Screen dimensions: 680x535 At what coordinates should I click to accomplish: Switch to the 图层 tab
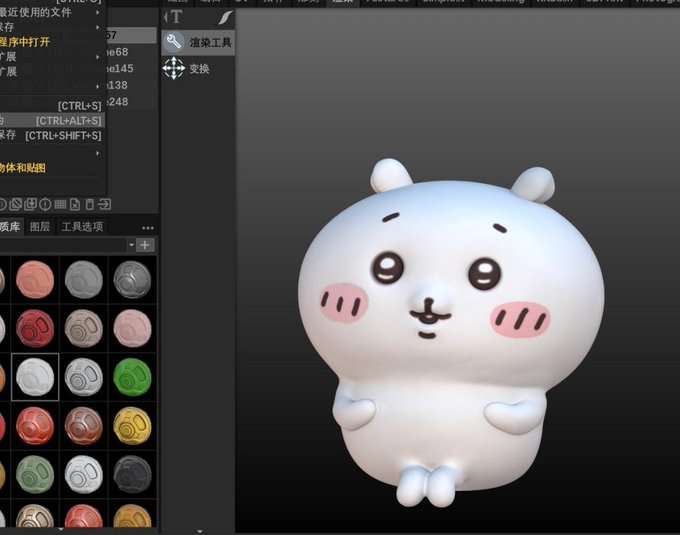click(x=40, y=226)
